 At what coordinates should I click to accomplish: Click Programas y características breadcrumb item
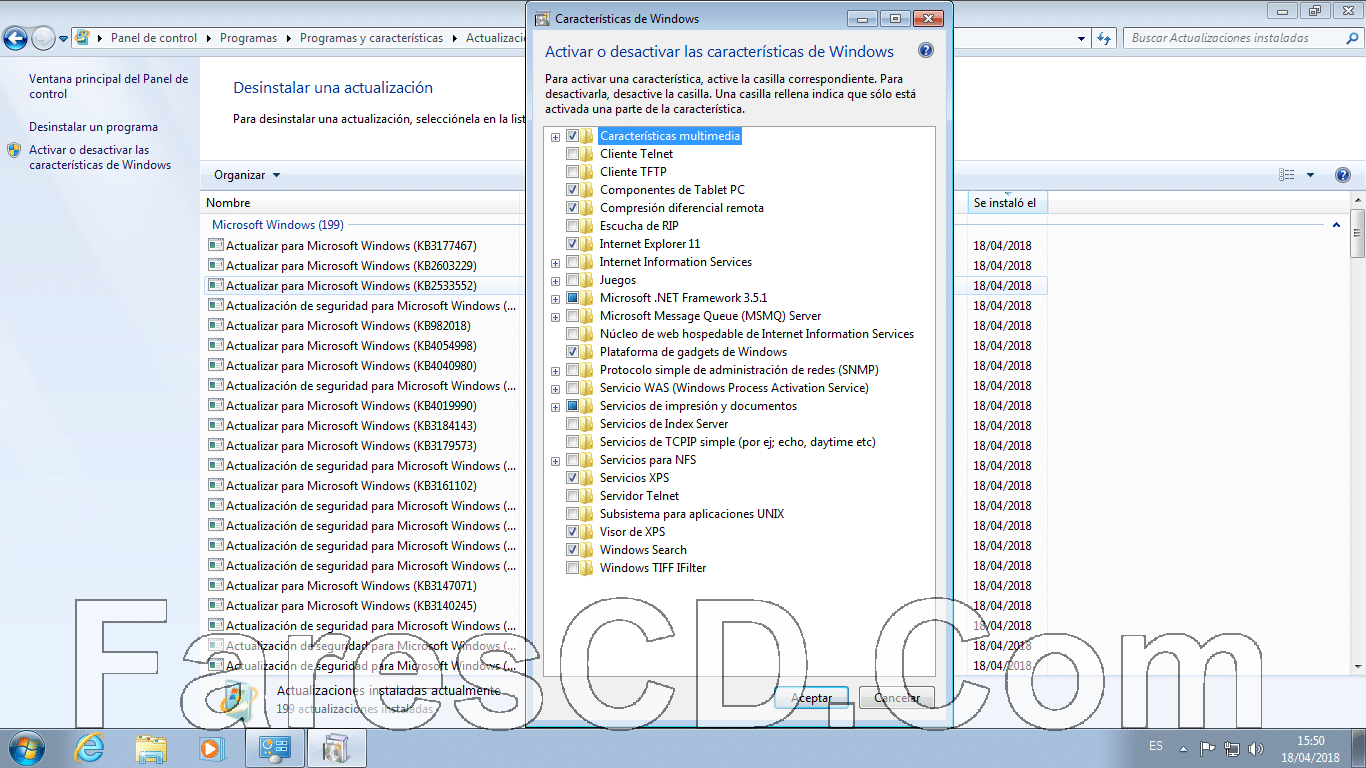371,38
